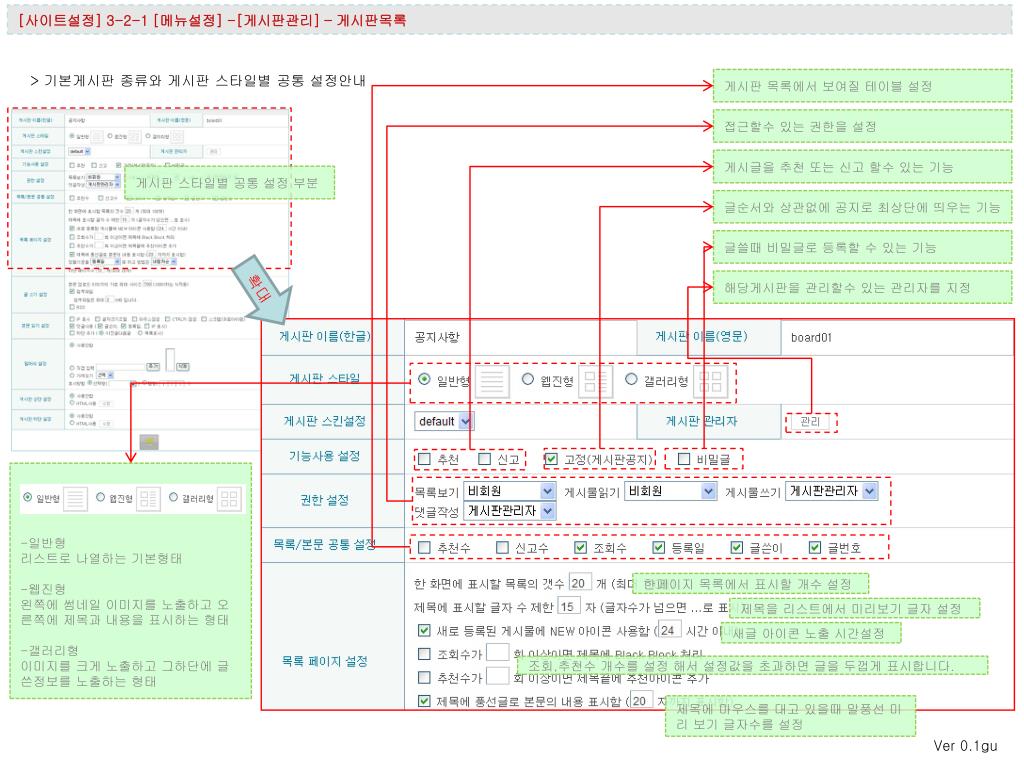The width and height of the screenshot is (1024, 768).
Task: Tick the 조회수가 Black Block checkbox
Action: tap(424, 654)
